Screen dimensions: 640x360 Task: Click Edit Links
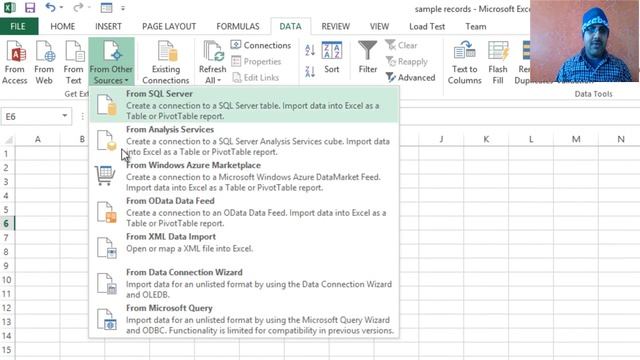click(256, 77)
